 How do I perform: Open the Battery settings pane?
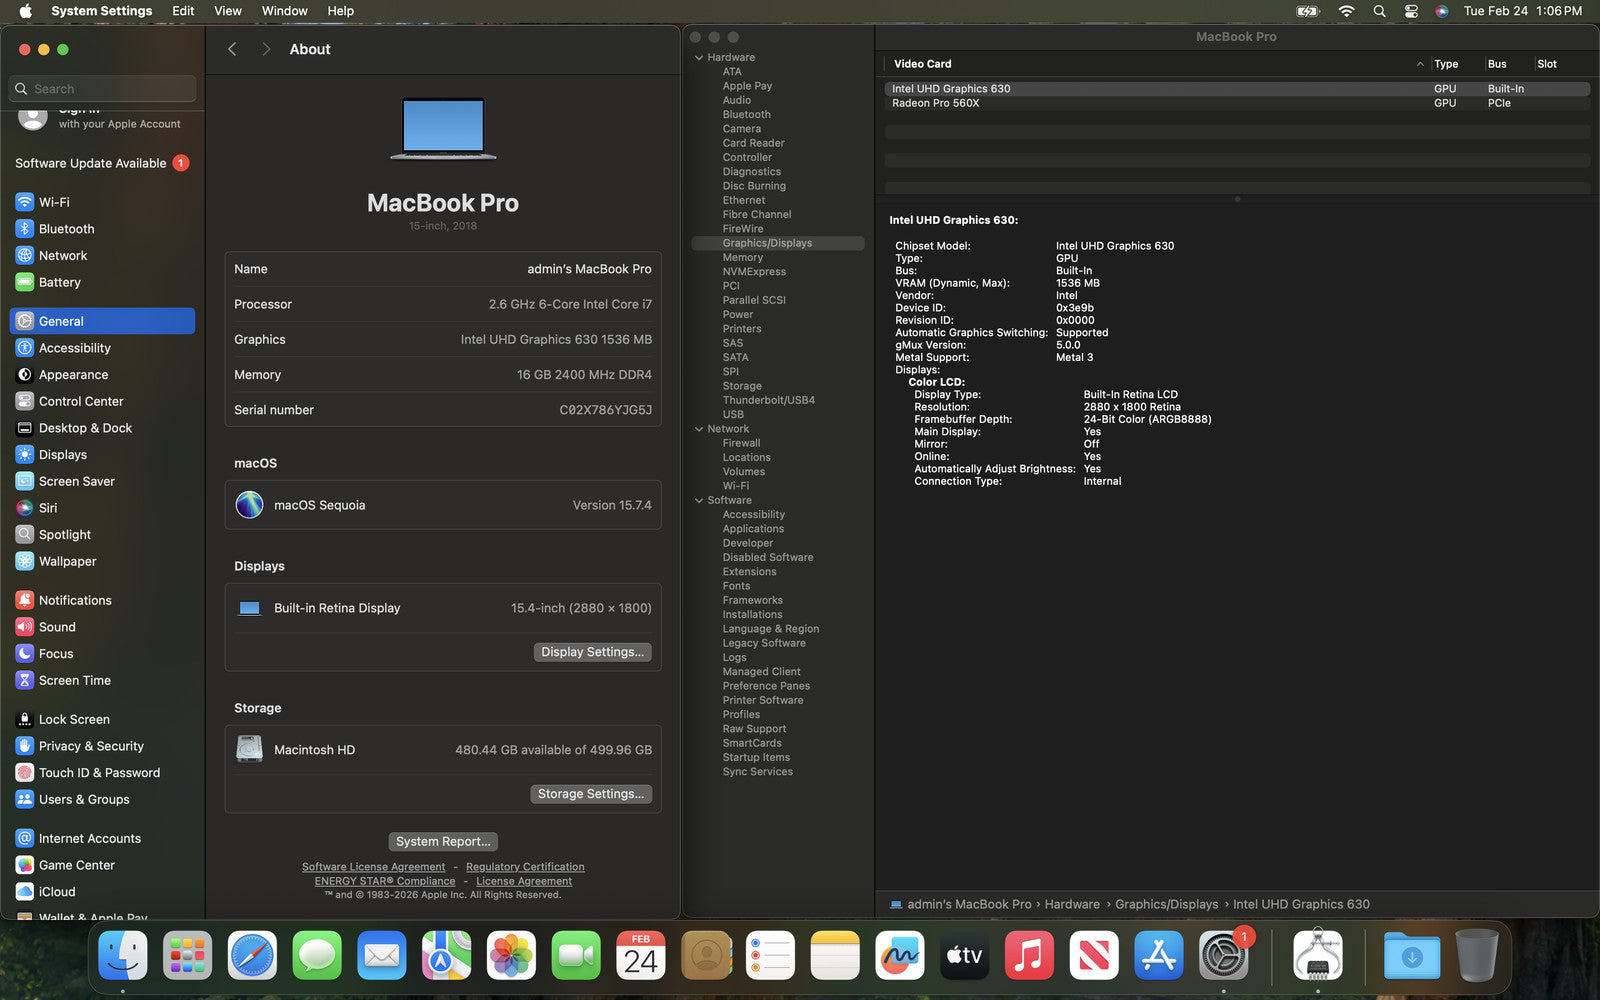click(59, 283)
